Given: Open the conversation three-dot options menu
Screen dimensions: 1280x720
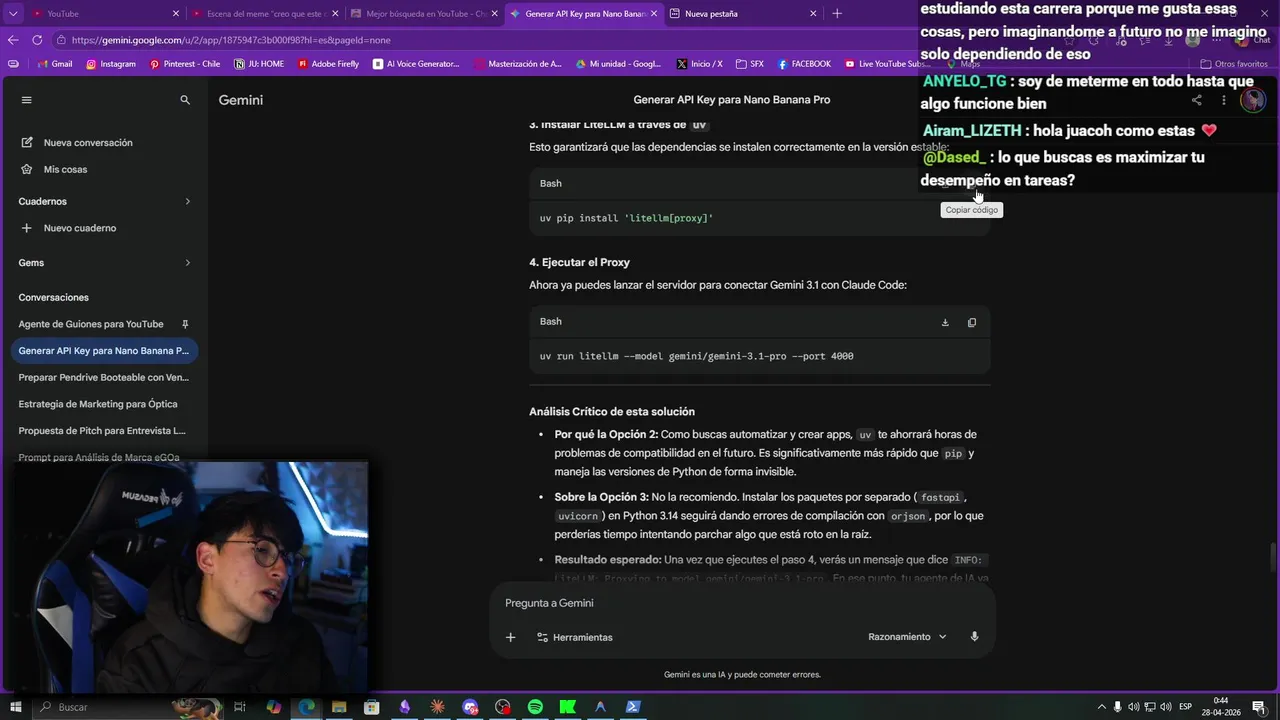Looking at the screenshot, I should click(x=1223, y=100).
